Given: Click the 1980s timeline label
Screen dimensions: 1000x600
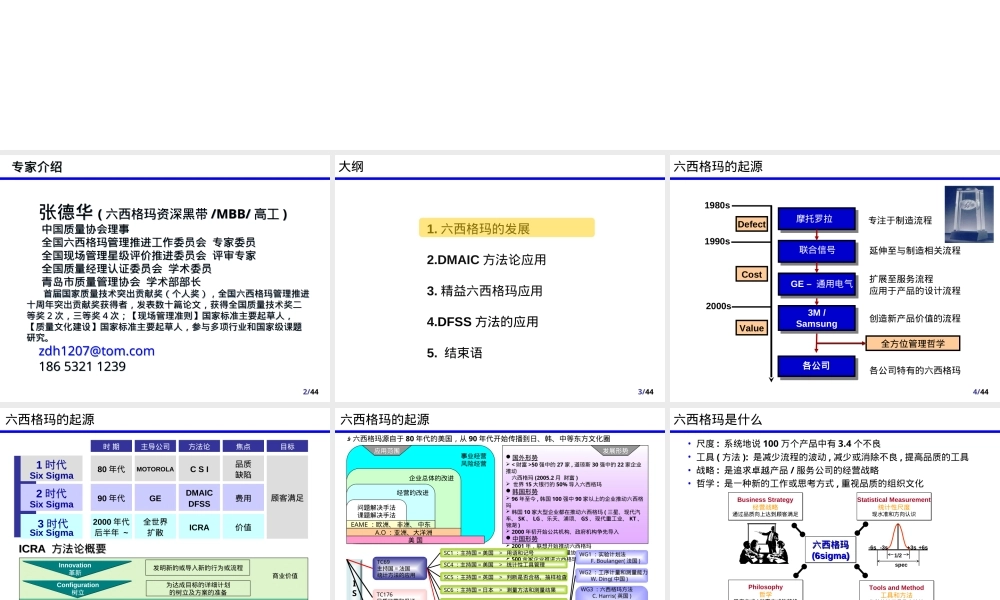Looking at the screenshot, I should [x=717, y=205].
